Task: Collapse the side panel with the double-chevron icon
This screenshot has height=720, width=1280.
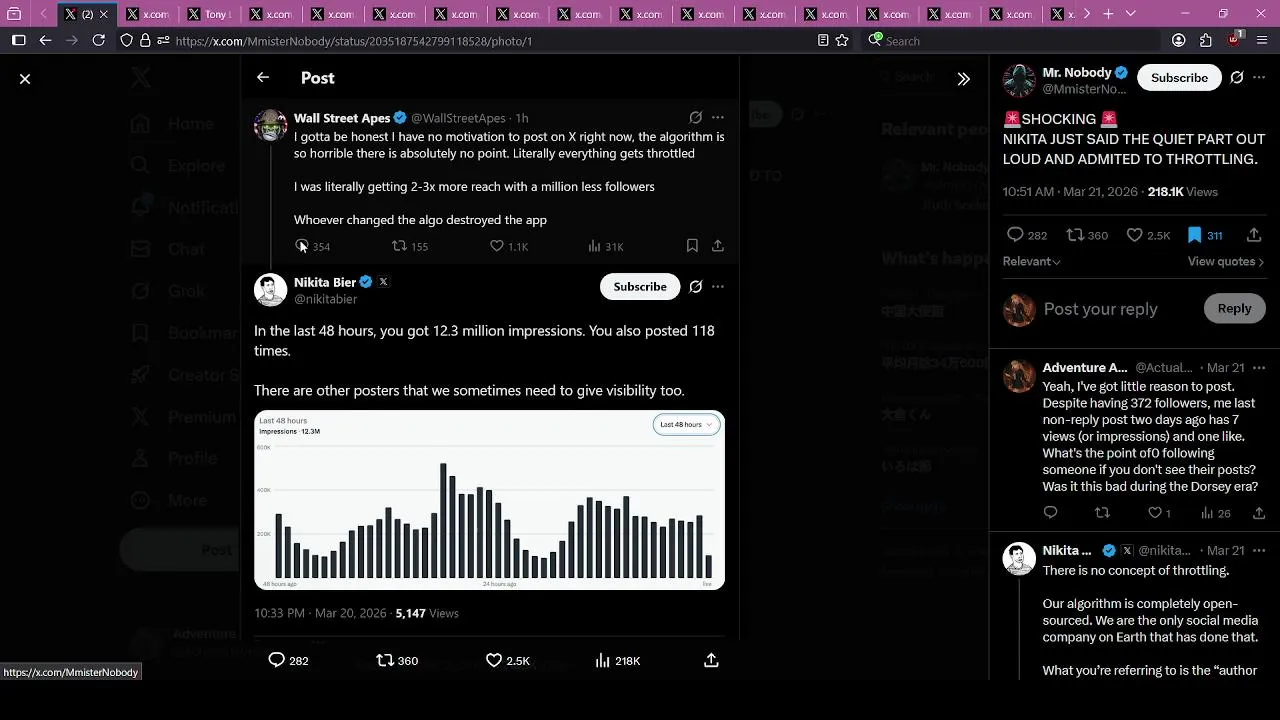Action: coord(963,78)
